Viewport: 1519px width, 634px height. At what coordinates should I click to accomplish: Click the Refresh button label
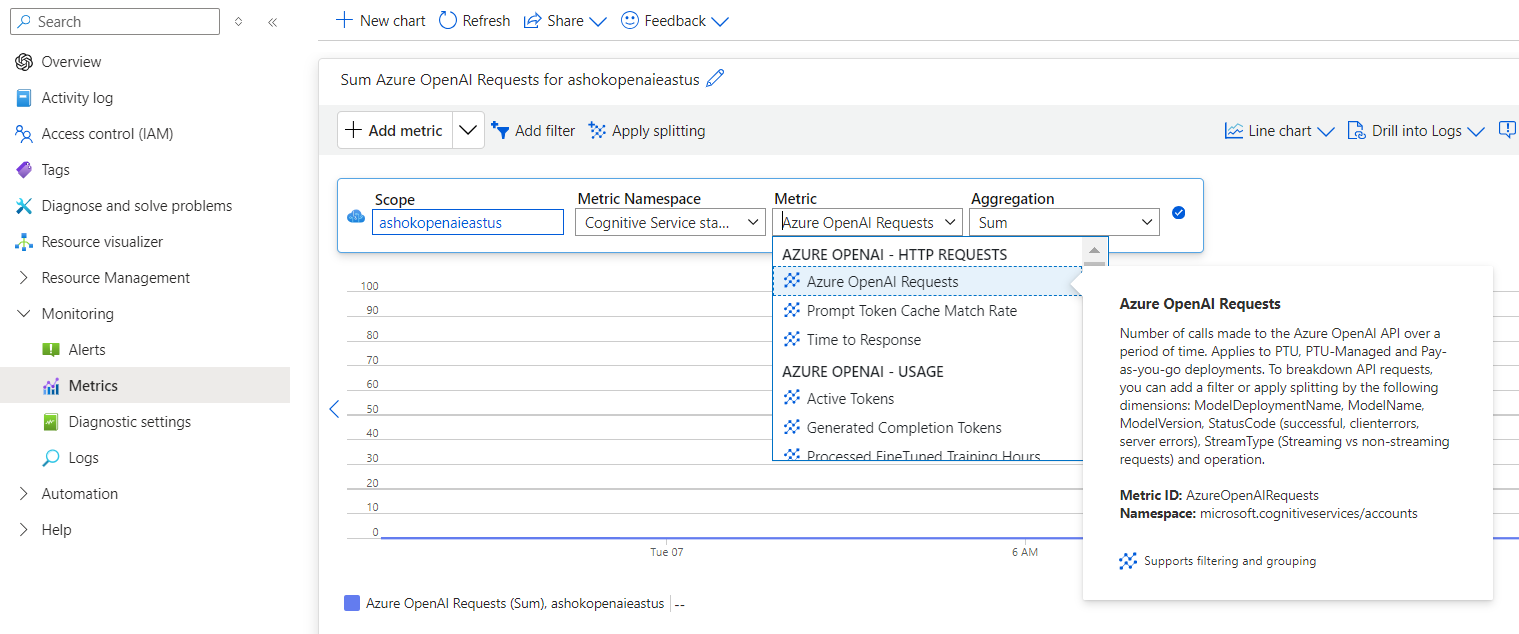pyautogui.click(x=486, y=20)
